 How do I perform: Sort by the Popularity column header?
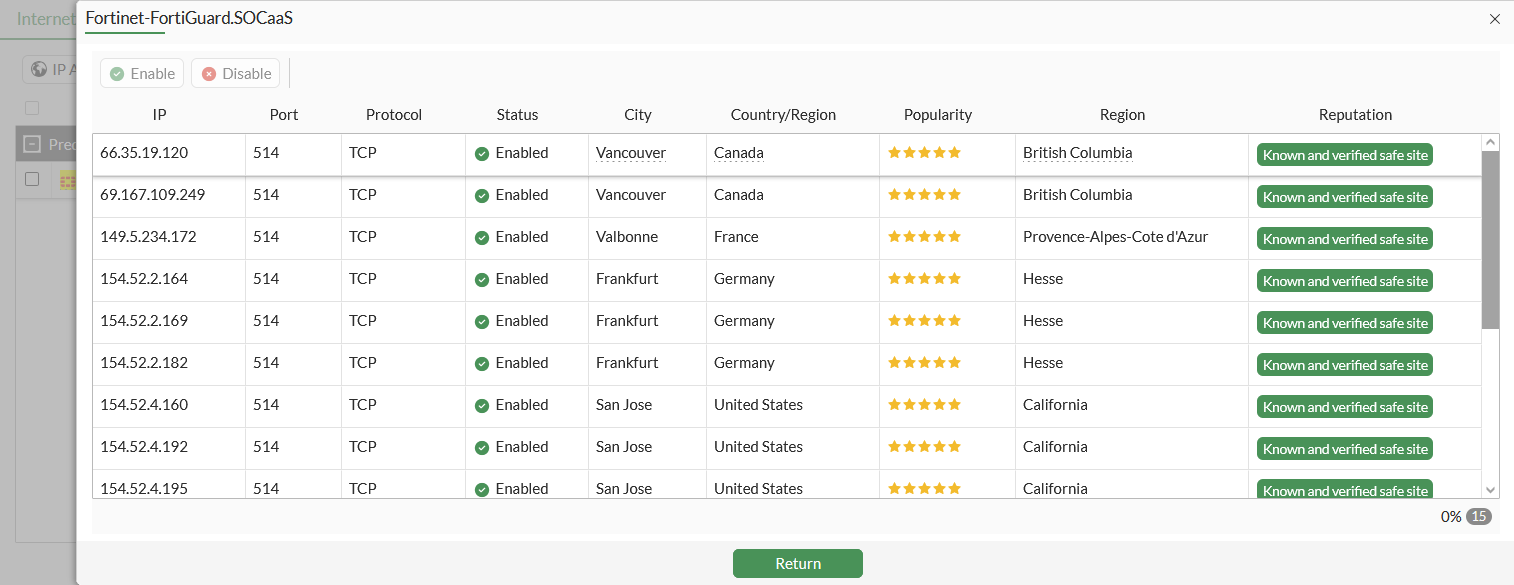coord(937,114)
